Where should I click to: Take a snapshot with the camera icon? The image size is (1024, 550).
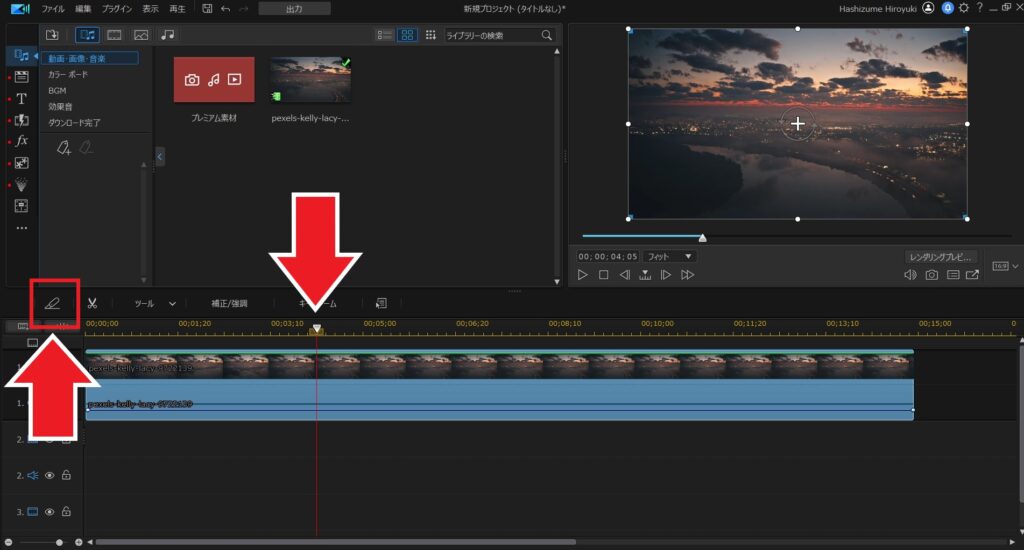pos(931,275)
